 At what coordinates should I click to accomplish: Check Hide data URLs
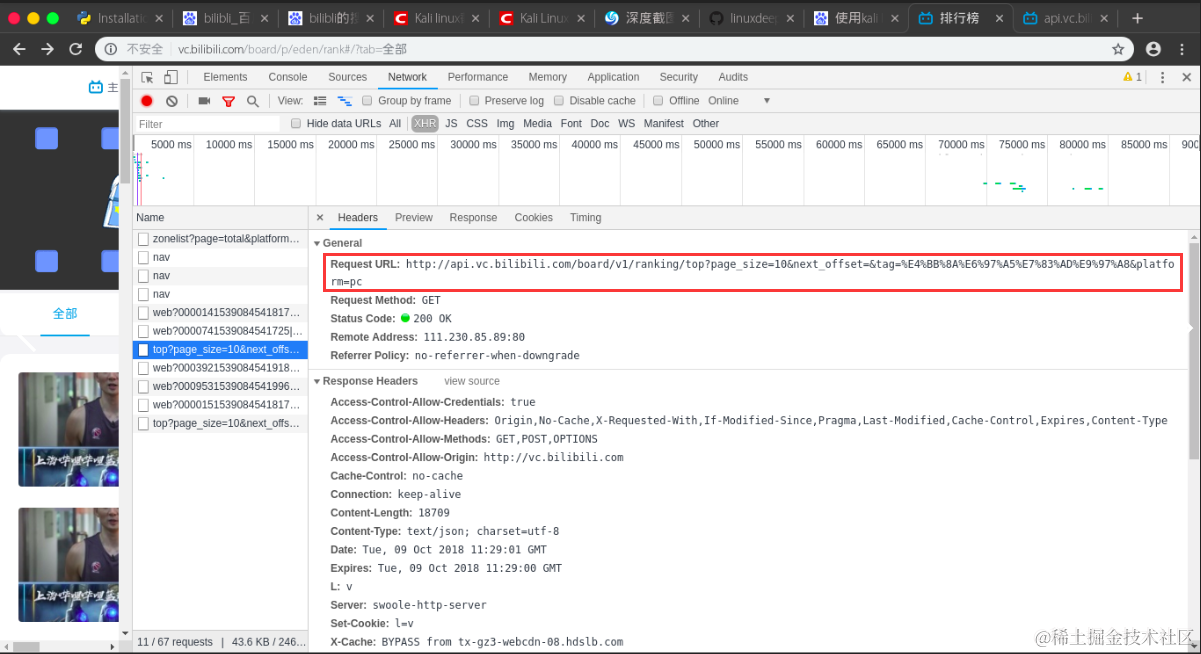coord(296,124)
